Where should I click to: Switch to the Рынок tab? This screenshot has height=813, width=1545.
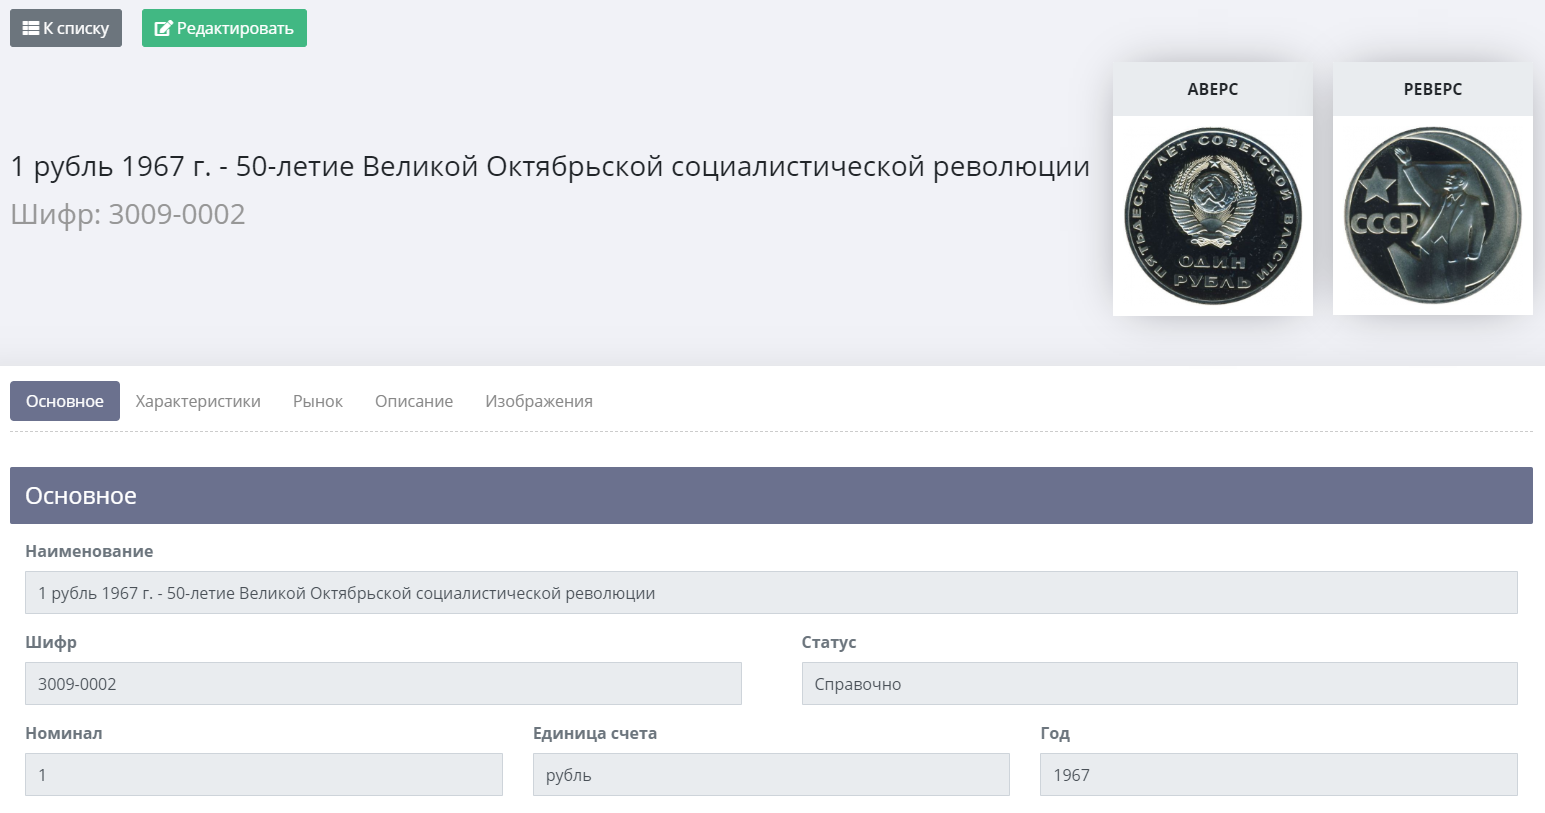318,401
